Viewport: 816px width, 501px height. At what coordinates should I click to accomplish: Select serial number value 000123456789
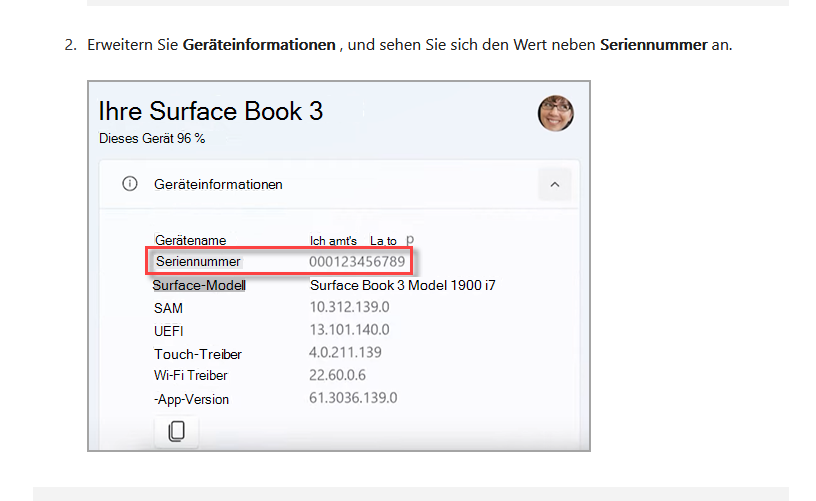point(357,261)
